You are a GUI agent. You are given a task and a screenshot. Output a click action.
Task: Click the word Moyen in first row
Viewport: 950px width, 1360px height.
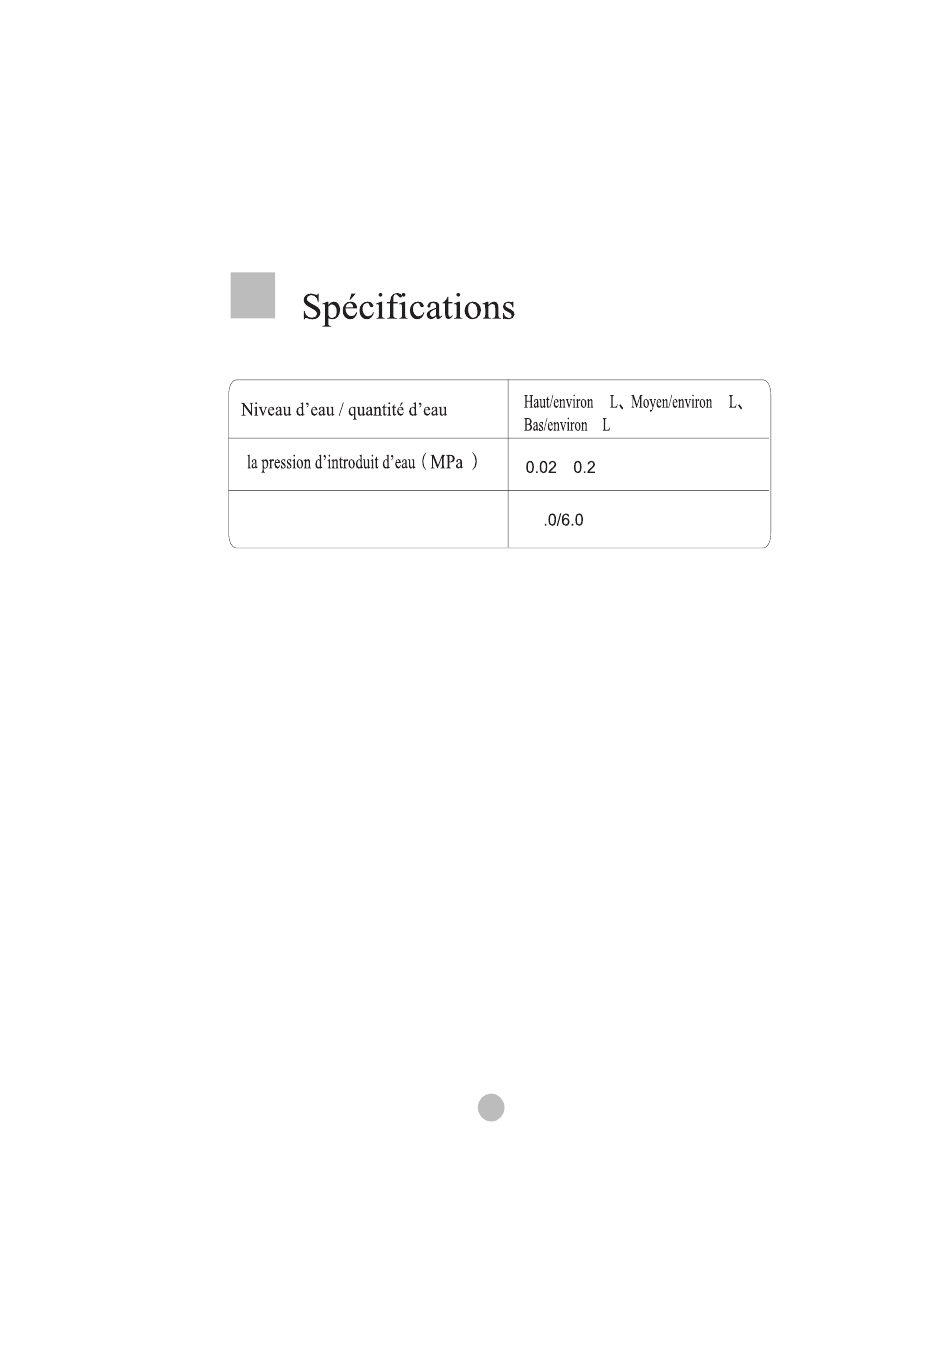pos(648,402)
